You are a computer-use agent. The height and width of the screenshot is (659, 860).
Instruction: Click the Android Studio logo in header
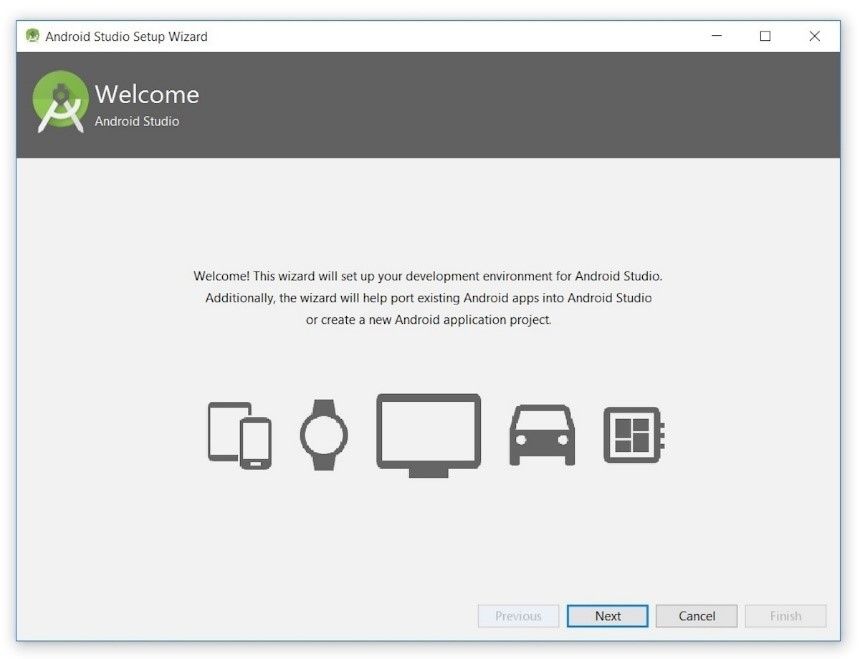tap(60, 102)
